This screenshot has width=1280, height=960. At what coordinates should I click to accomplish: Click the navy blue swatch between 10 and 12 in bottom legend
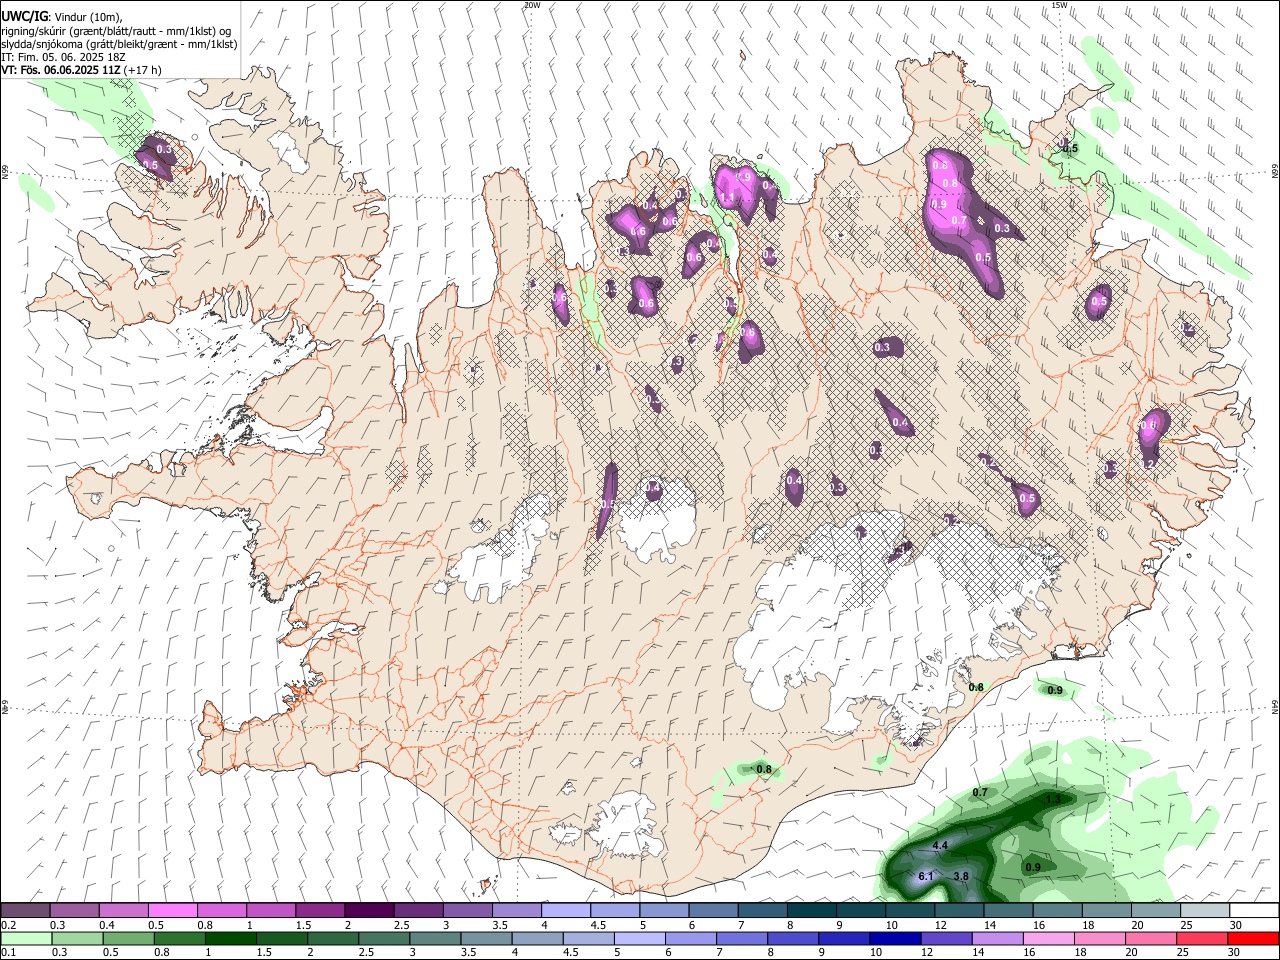point(894,938)
